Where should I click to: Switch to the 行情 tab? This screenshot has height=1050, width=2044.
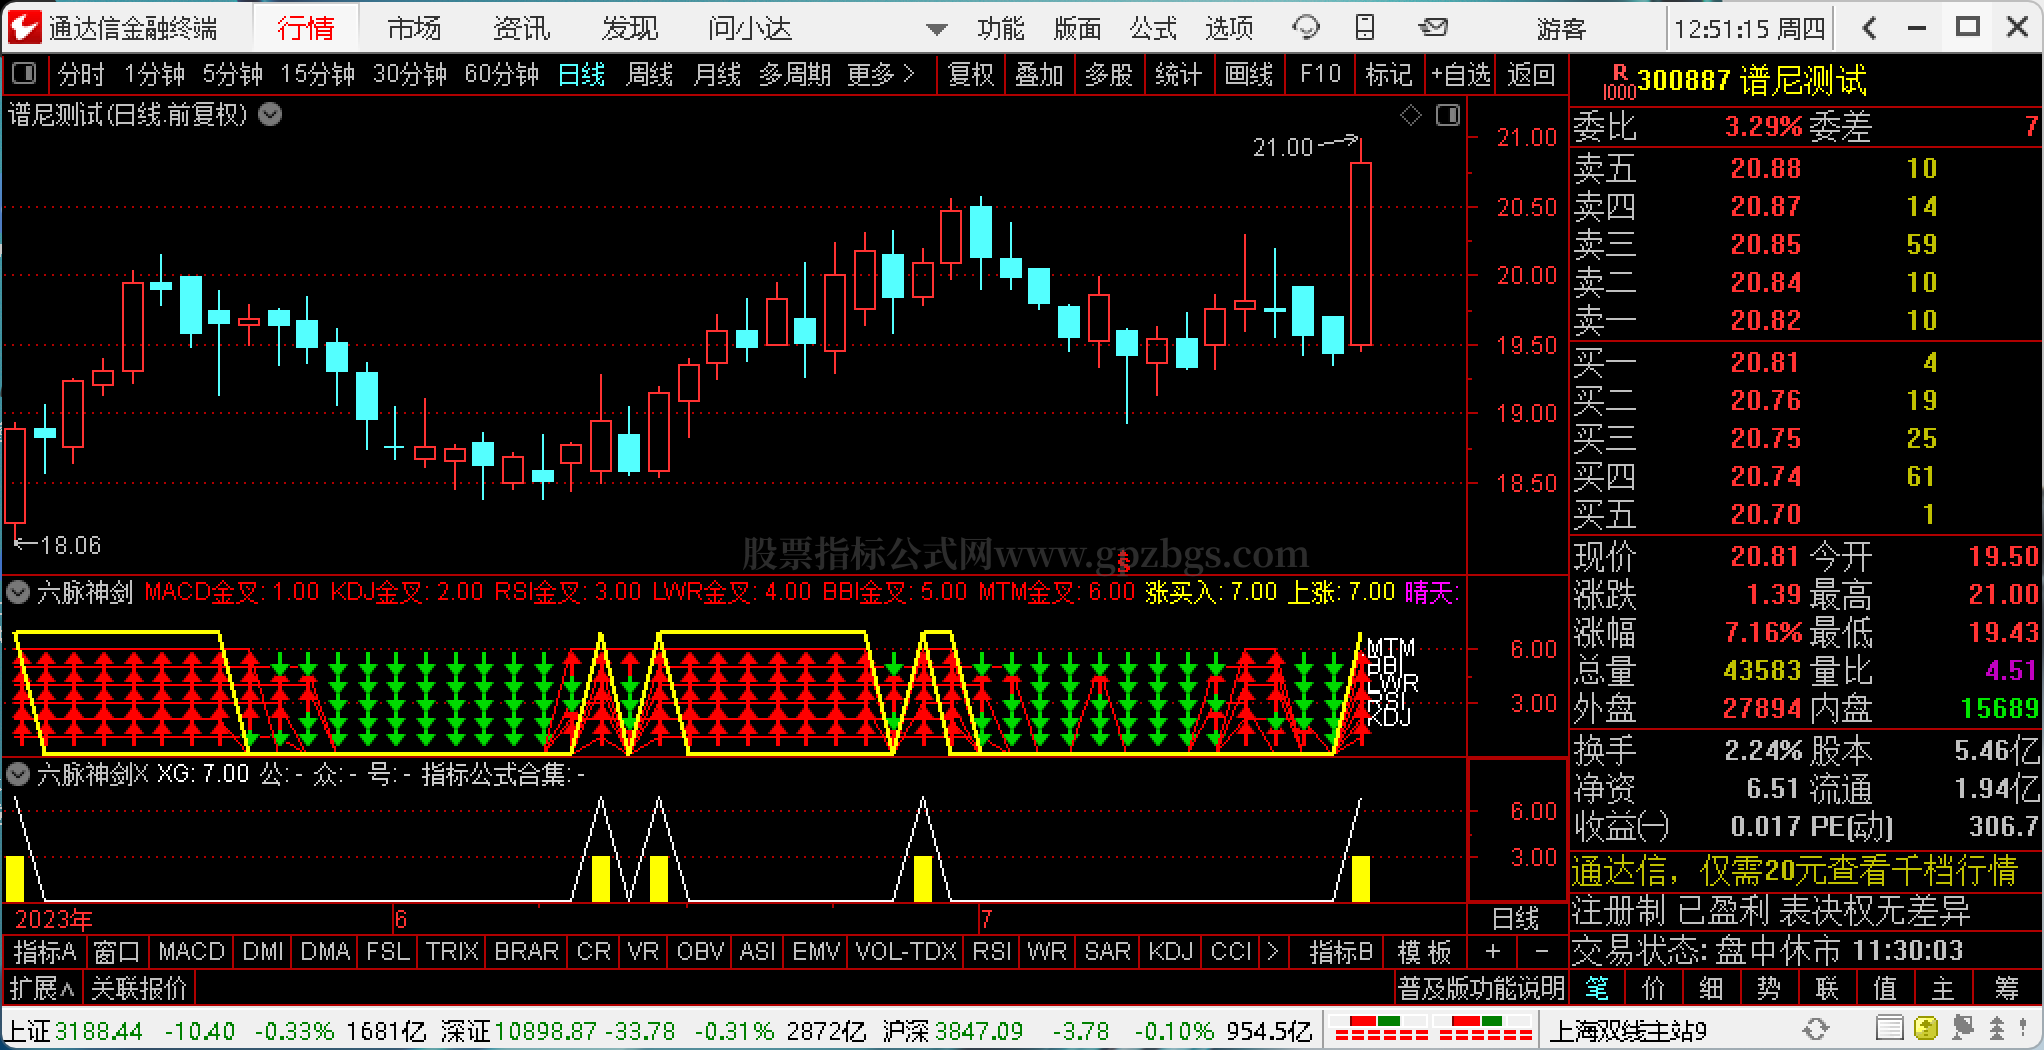coord(305,28)
